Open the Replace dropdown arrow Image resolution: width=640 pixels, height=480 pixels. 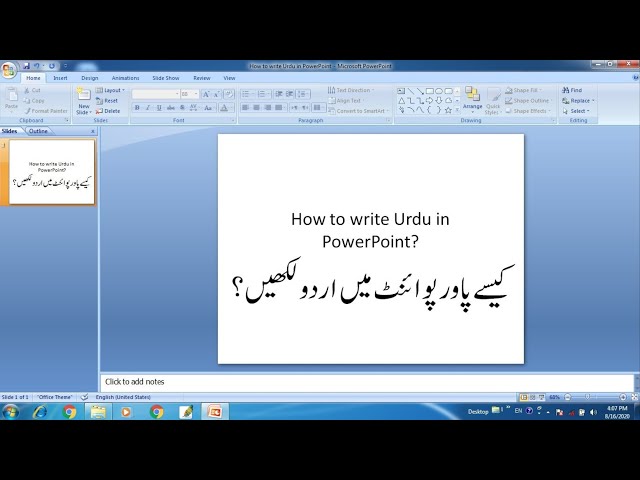593,101
